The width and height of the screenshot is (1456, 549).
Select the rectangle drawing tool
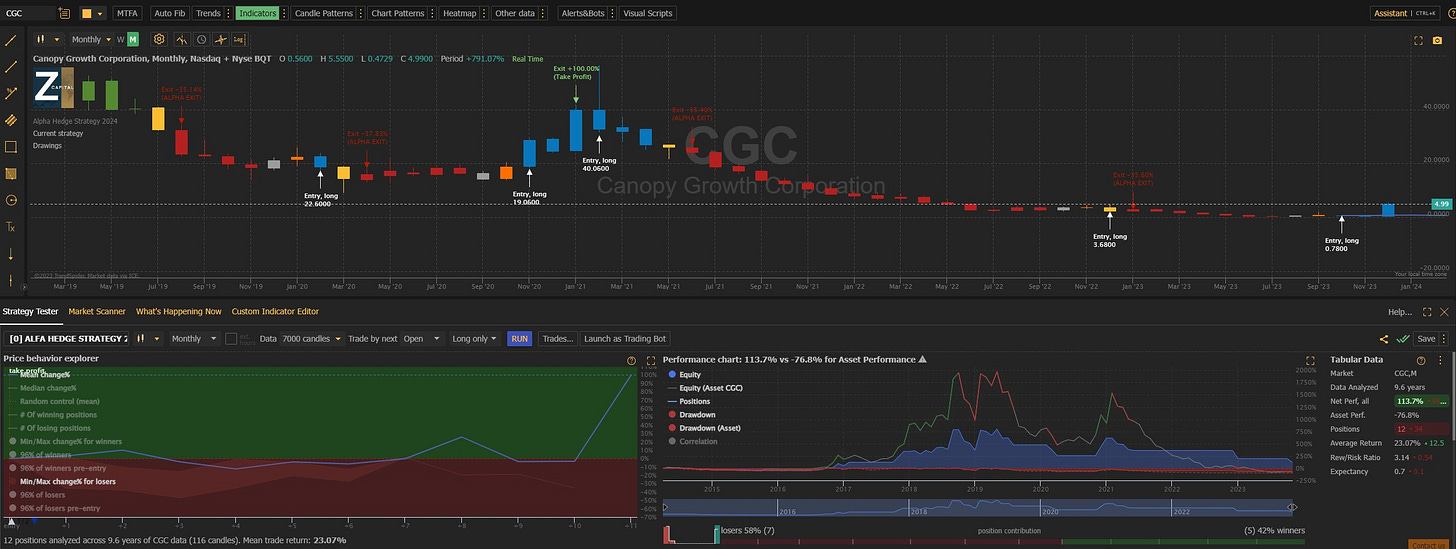pyautogui.click(x=11, y=146)
